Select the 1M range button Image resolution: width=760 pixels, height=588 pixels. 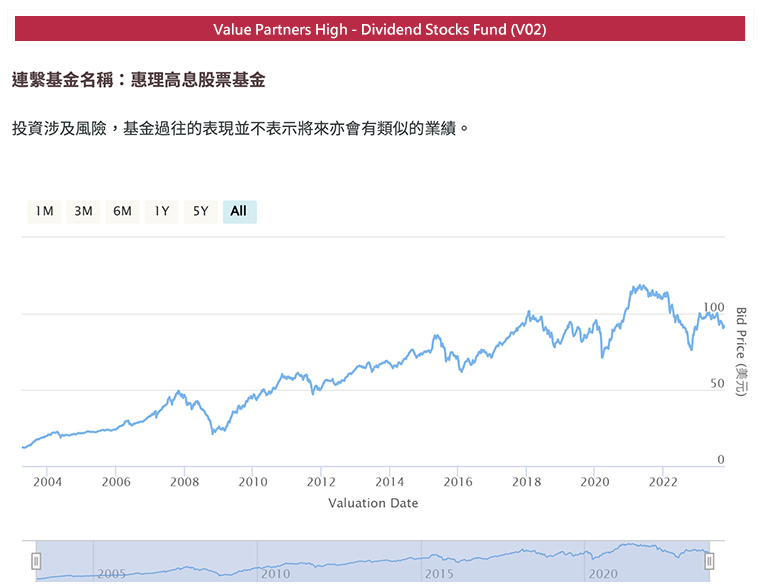[44, 212]
